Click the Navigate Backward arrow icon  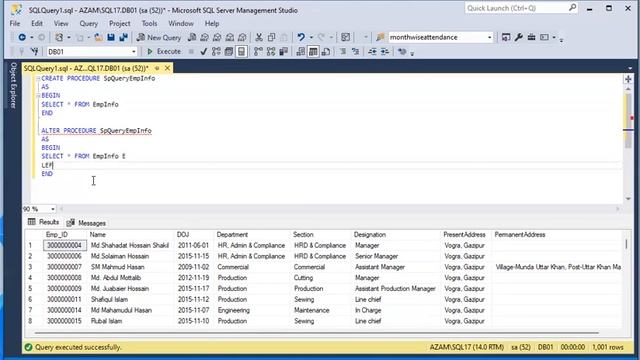pos(22,37)
